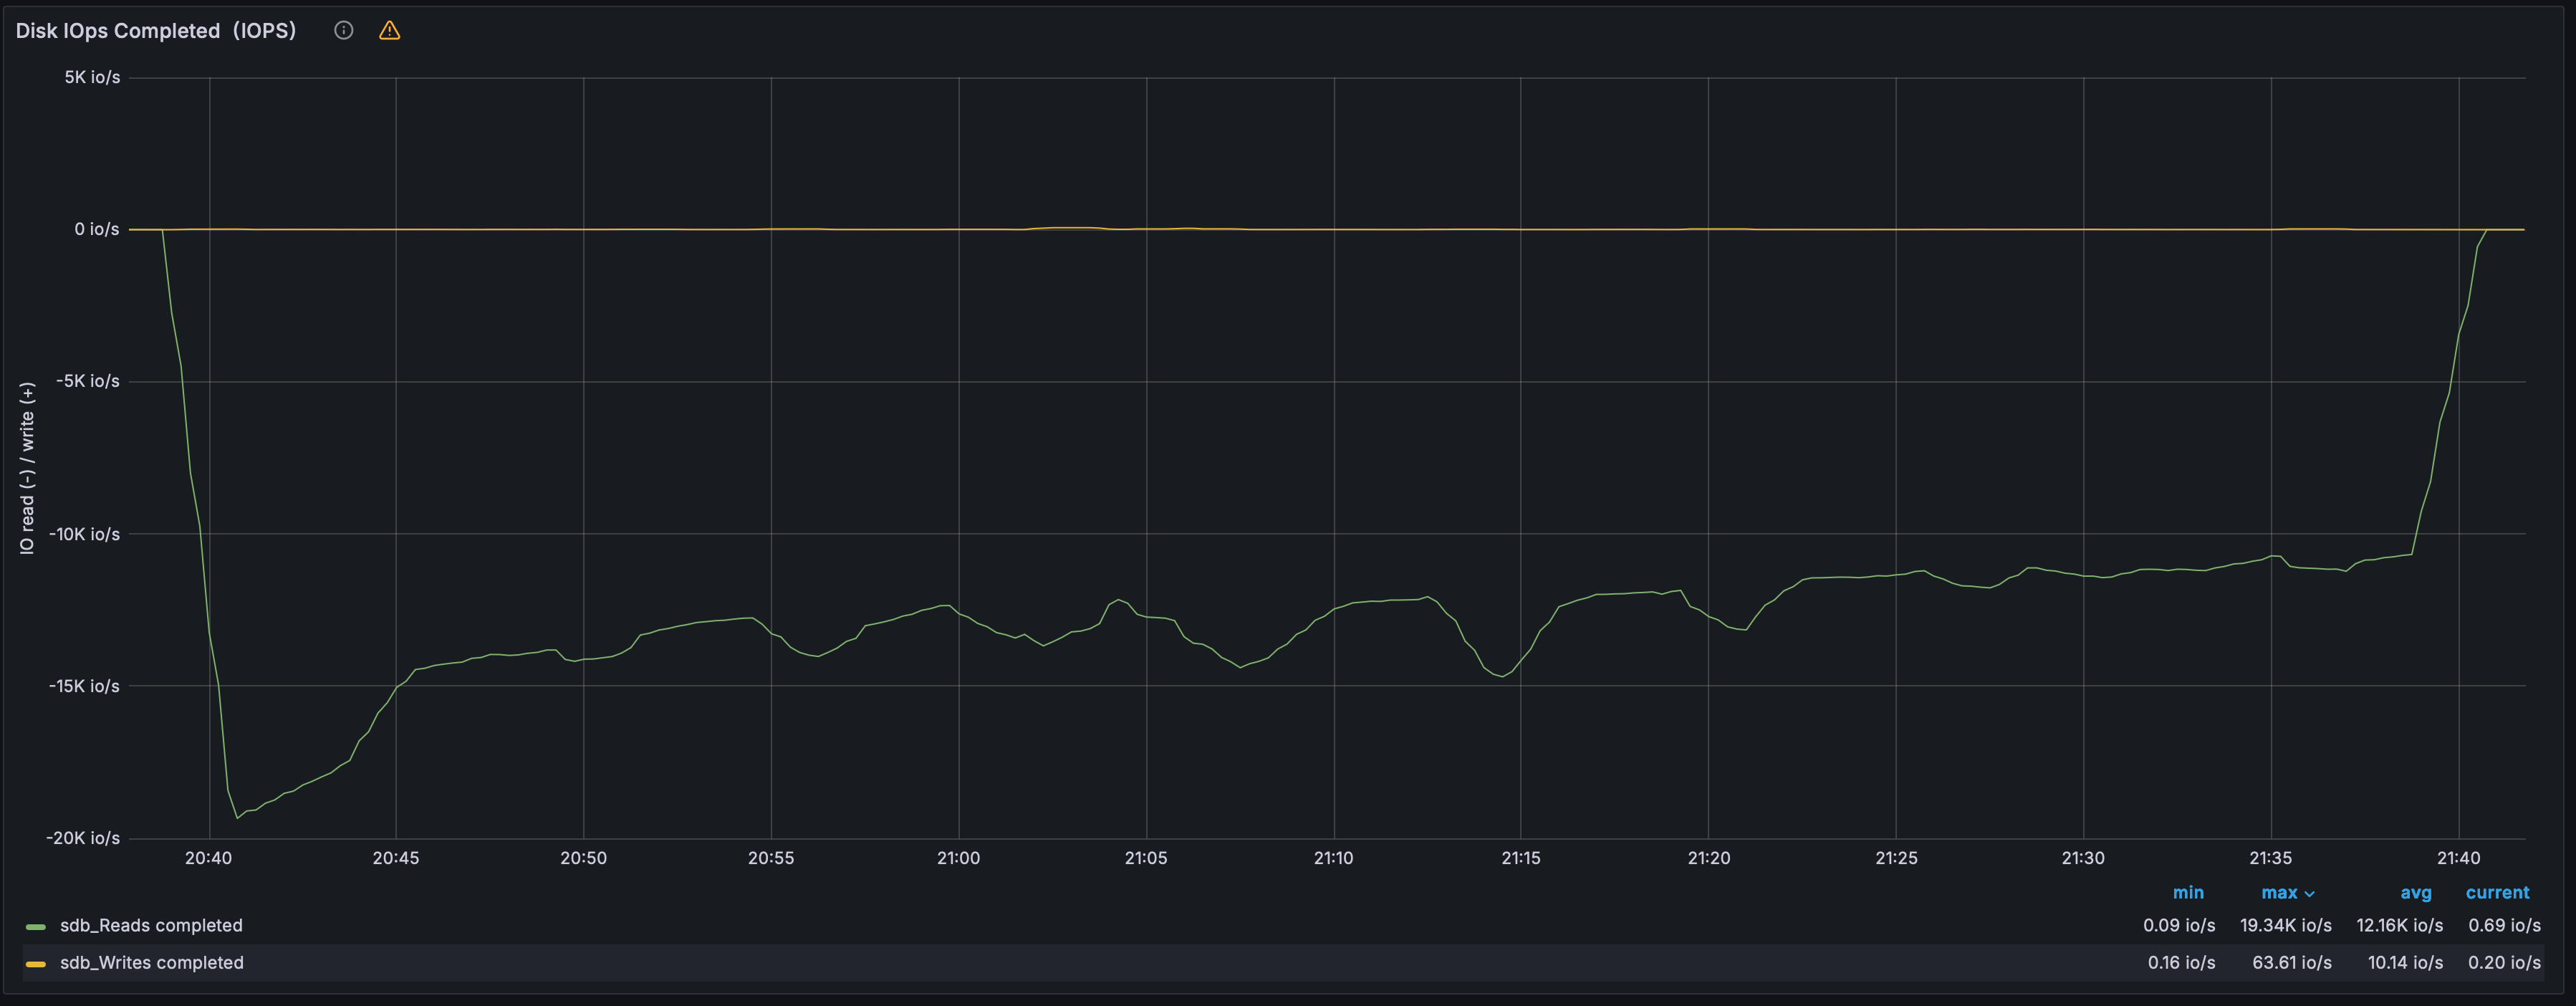Click the 0 io/s y-axis label
Screen dimensions: 2576x1006
96,229
